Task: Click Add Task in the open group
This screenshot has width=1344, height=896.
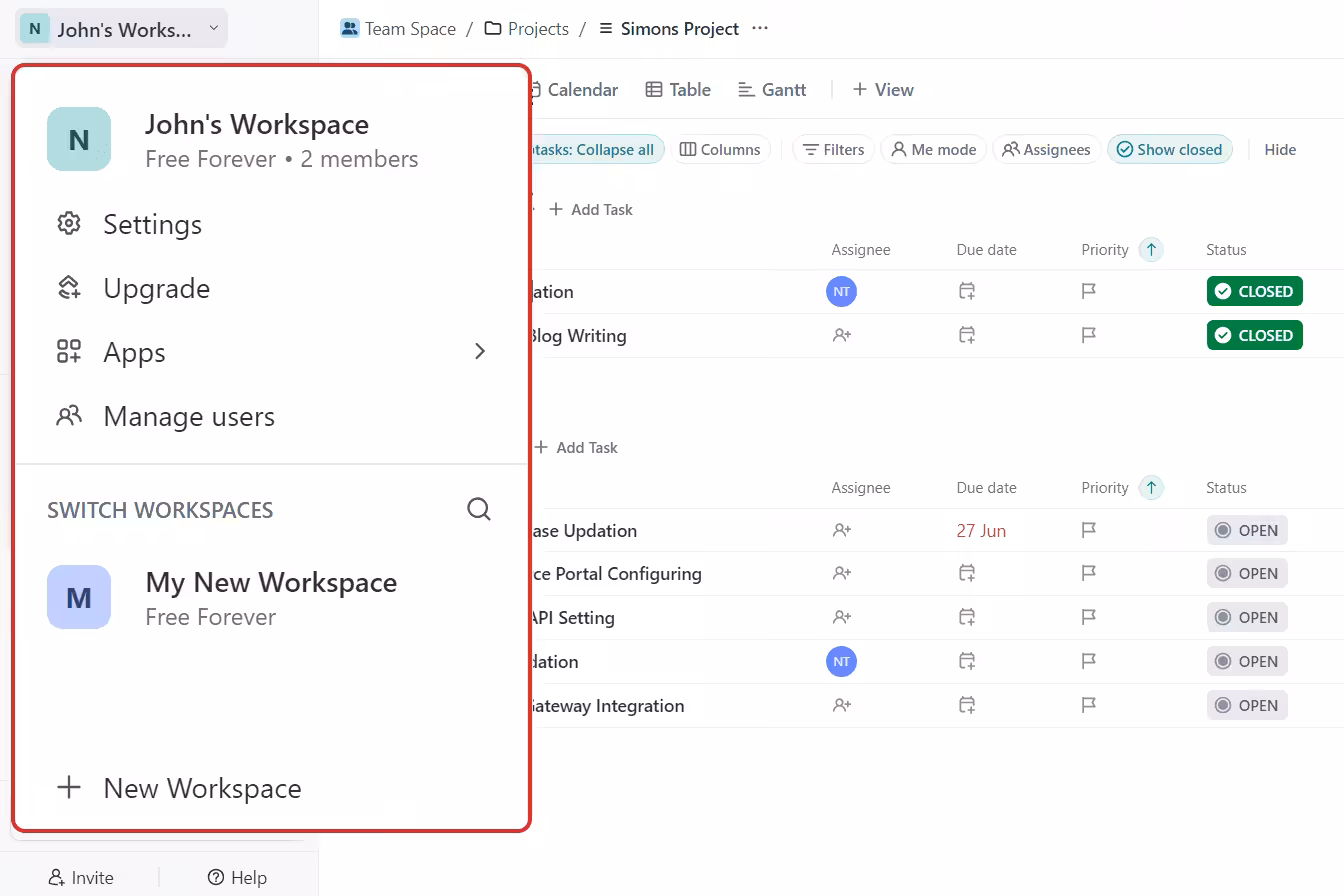Action: [576, 447]
